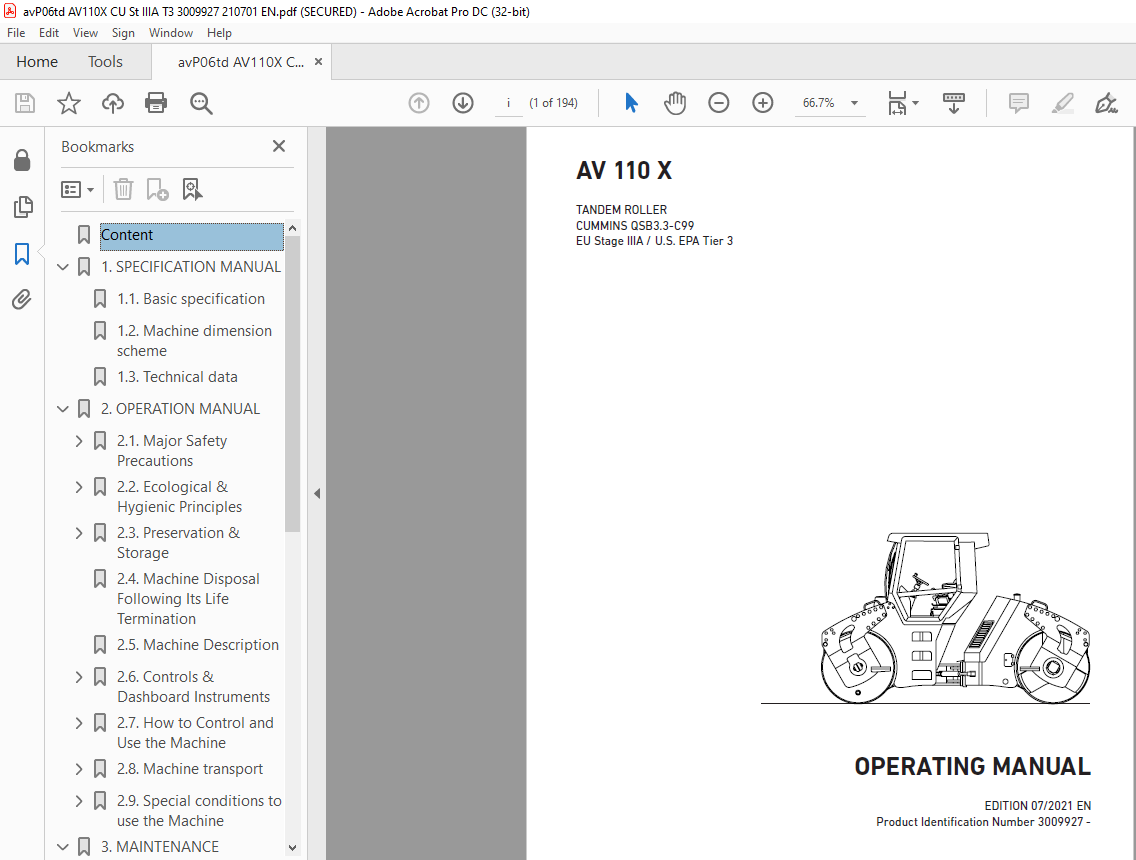Add a sticky note comment
This screenshot has width=1136, height=860.
(x=1019, y=103)
